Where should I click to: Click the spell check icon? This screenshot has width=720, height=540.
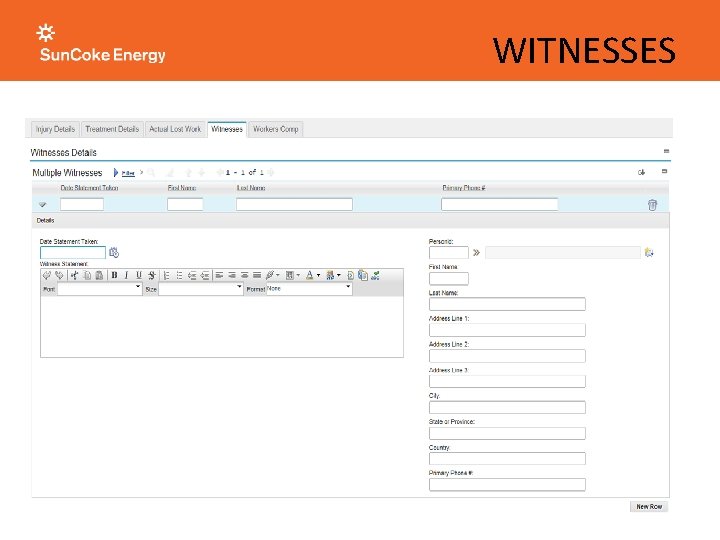click(x=376, y=275)
